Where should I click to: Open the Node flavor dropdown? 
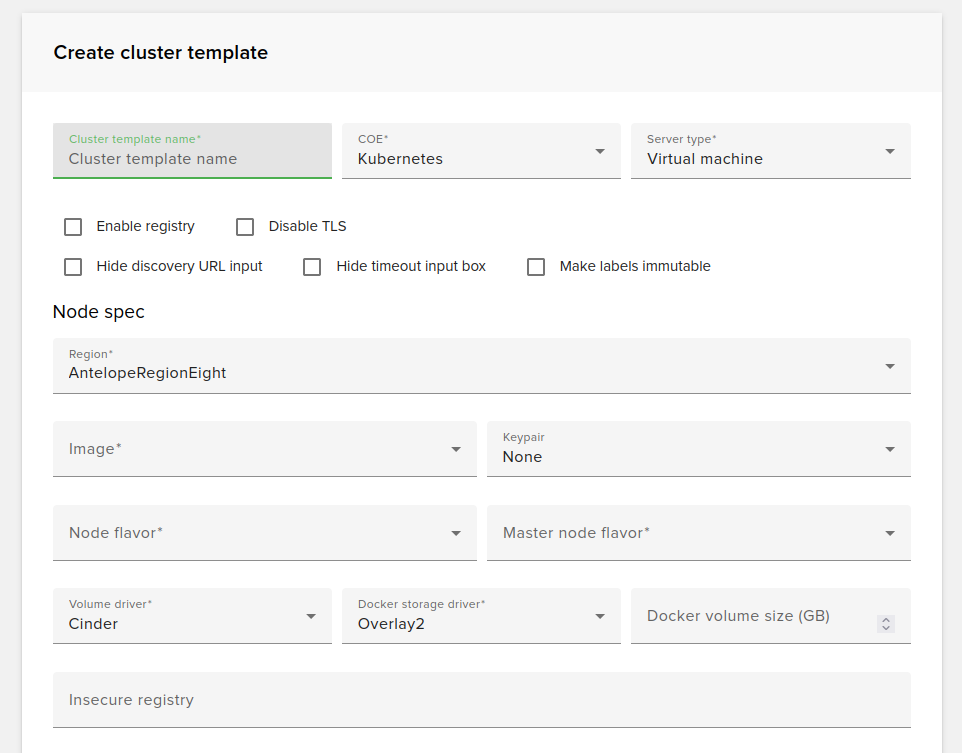coord(264,533)
